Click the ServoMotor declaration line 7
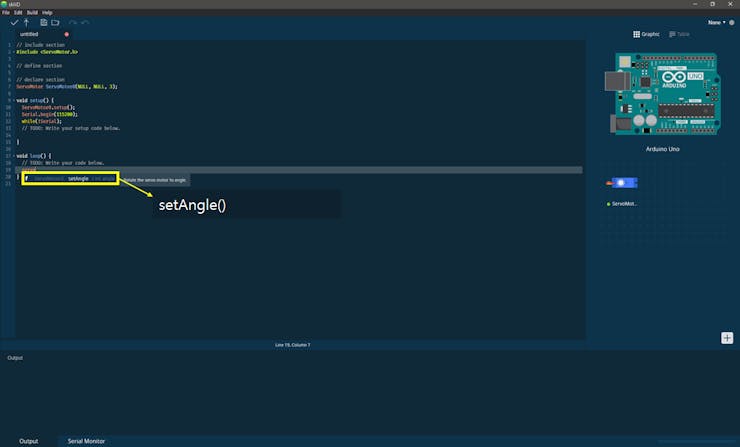 [x=67, y=86]
